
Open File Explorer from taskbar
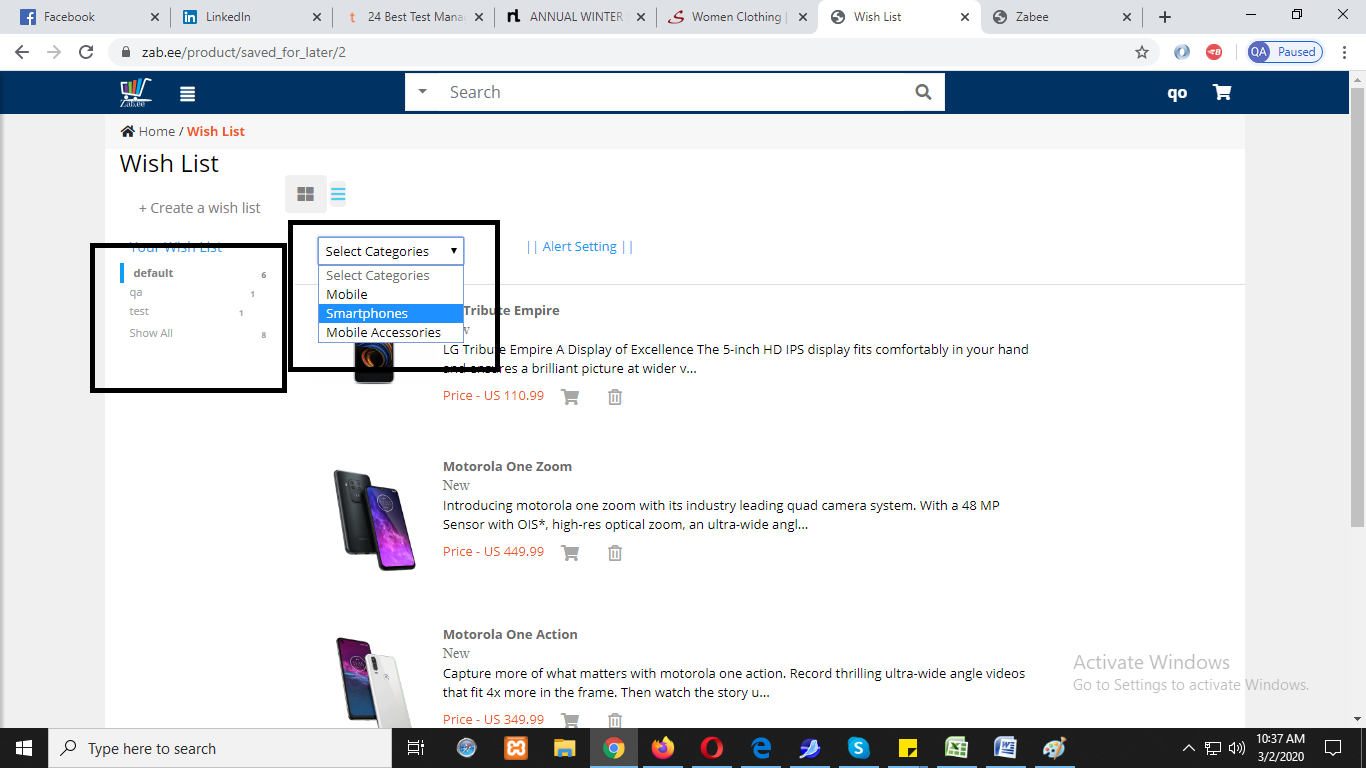point(564,748)
